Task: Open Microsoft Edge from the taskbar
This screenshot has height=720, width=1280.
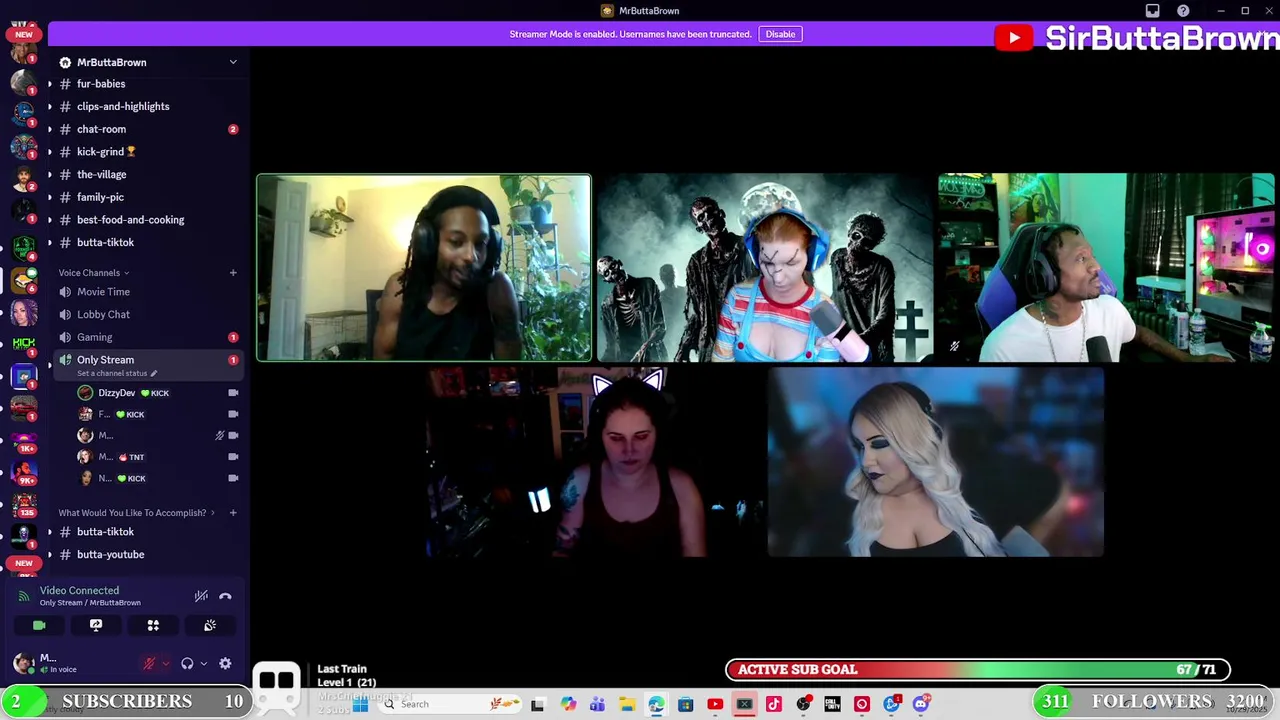Action: [656, 704]
